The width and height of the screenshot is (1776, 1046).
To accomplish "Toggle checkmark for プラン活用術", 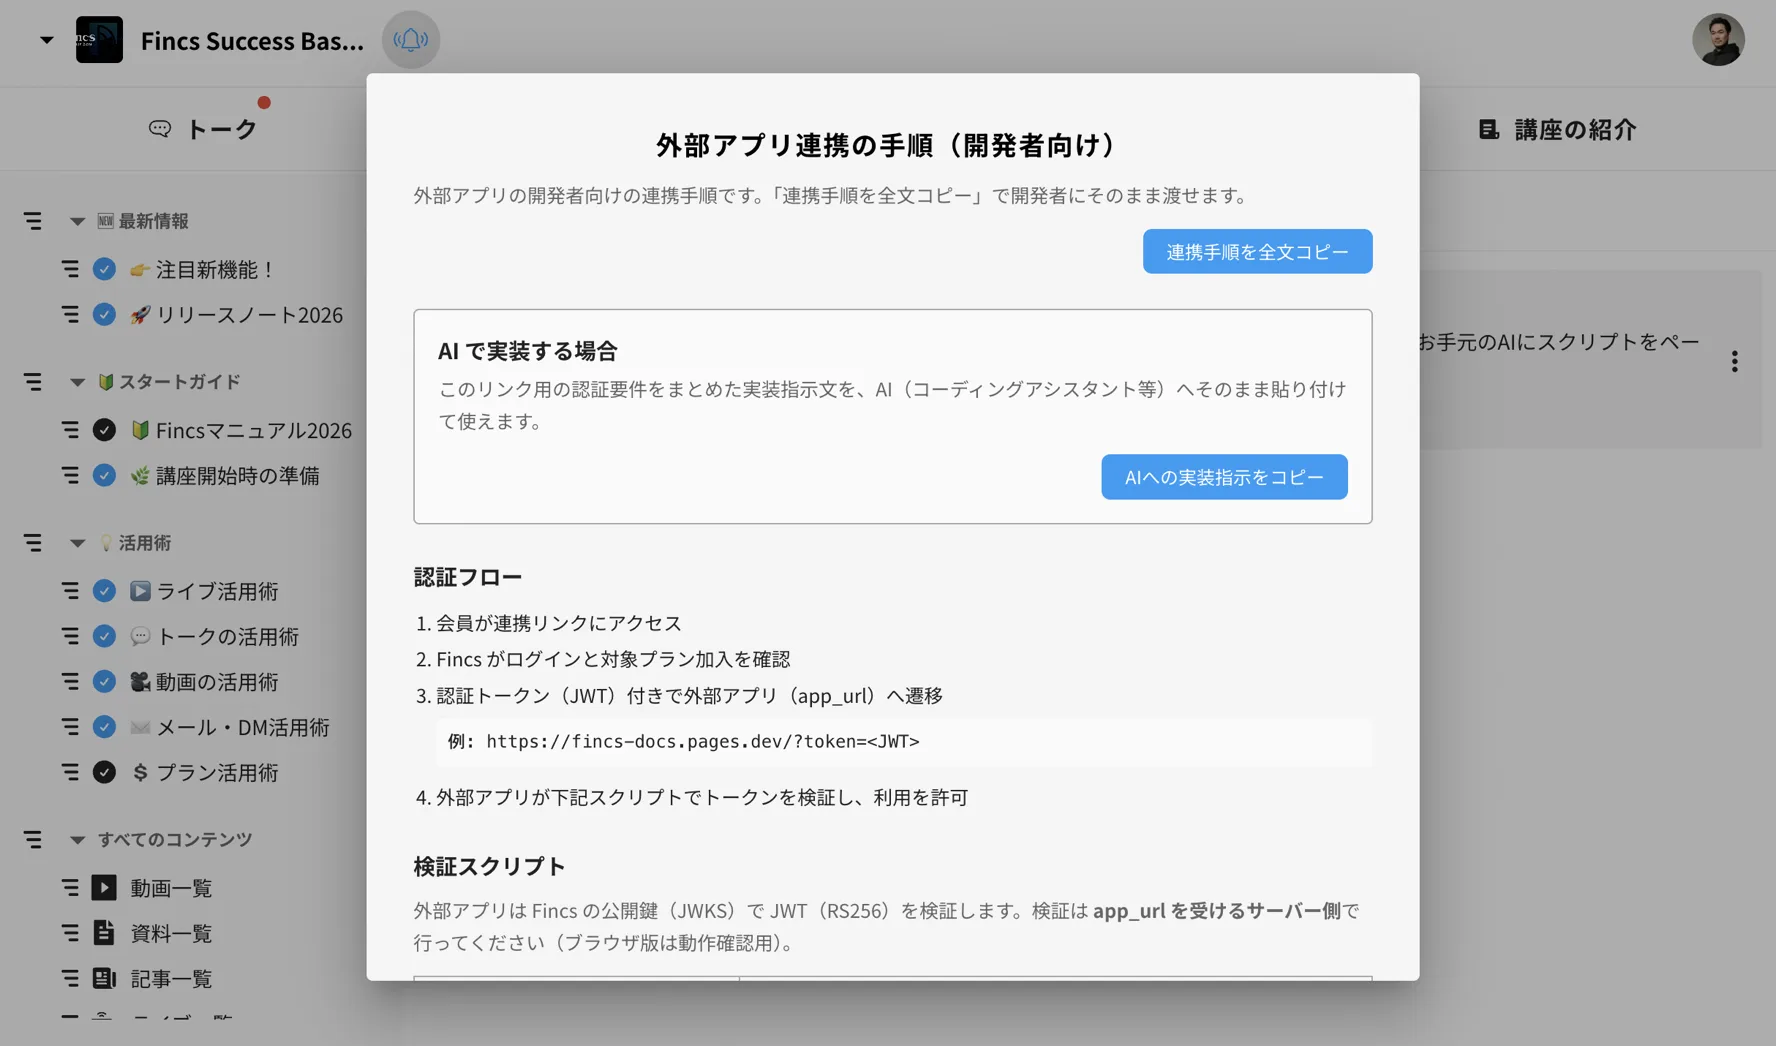I will coord(104,772).
